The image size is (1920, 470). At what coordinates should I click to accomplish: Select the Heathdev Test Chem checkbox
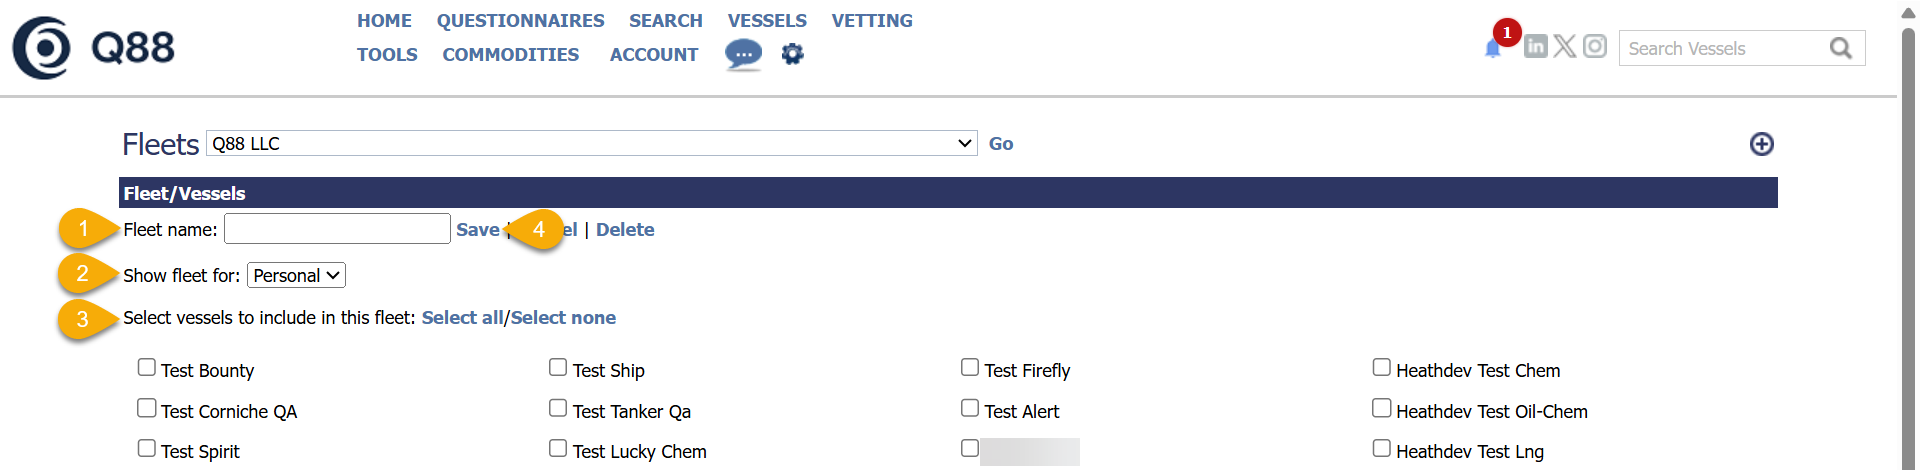click(x=1382, y=367)
